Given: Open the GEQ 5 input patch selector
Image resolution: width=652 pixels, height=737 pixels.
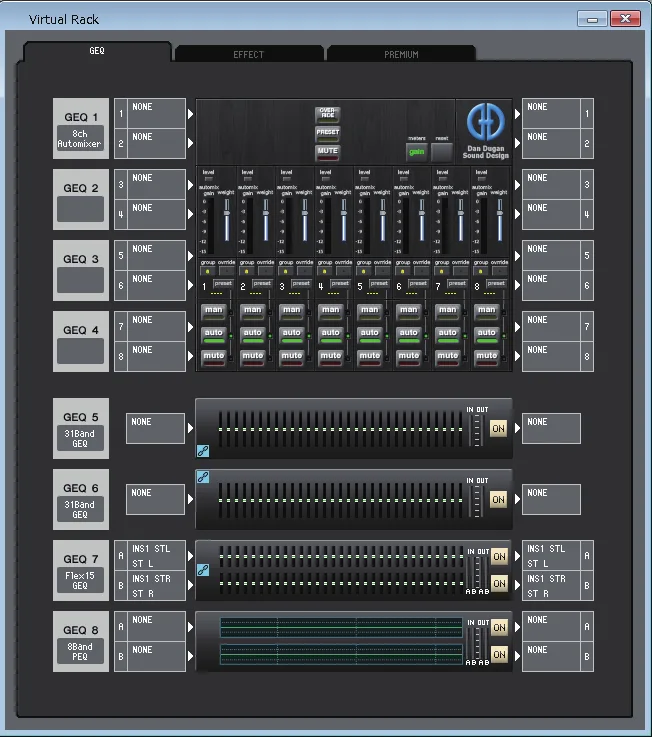Looking at the screenshot, I should pos(155,428).
